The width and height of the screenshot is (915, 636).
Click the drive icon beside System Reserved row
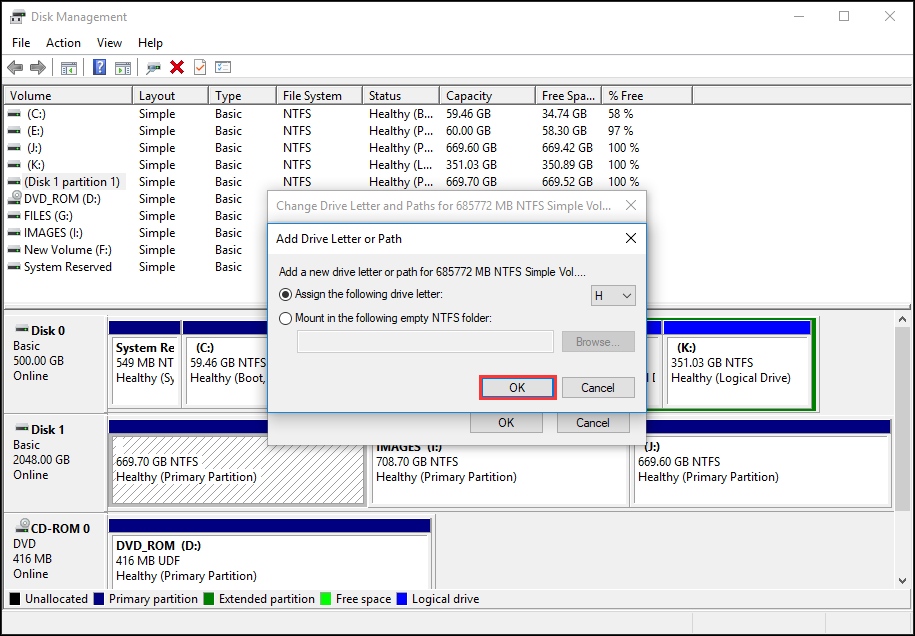[x=14, y=267]
